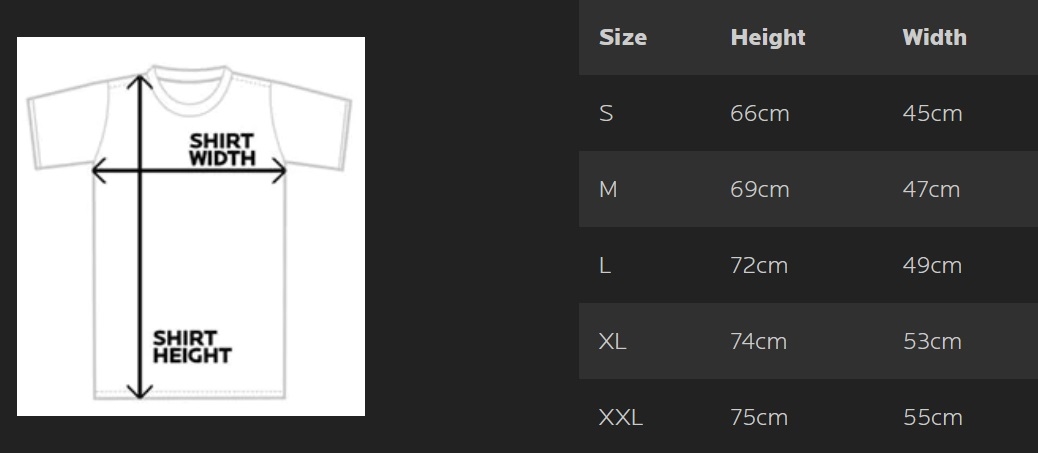Click the 75cm height value

click(x=759, y=418)
